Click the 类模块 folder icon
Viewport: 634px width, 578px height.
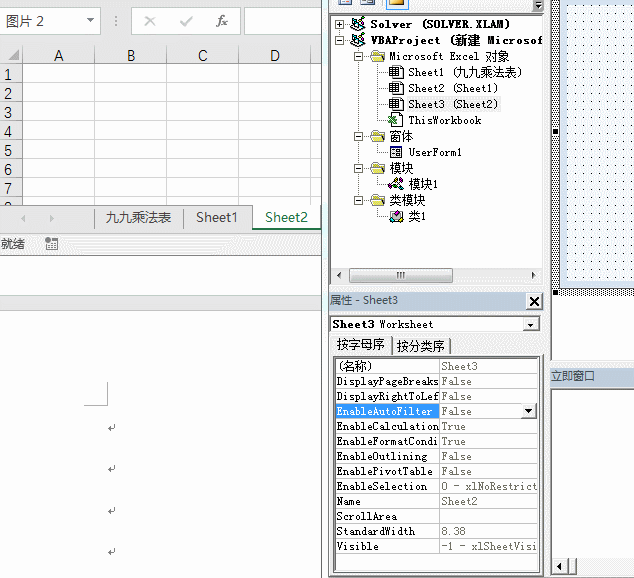click(x=378, y=200)
